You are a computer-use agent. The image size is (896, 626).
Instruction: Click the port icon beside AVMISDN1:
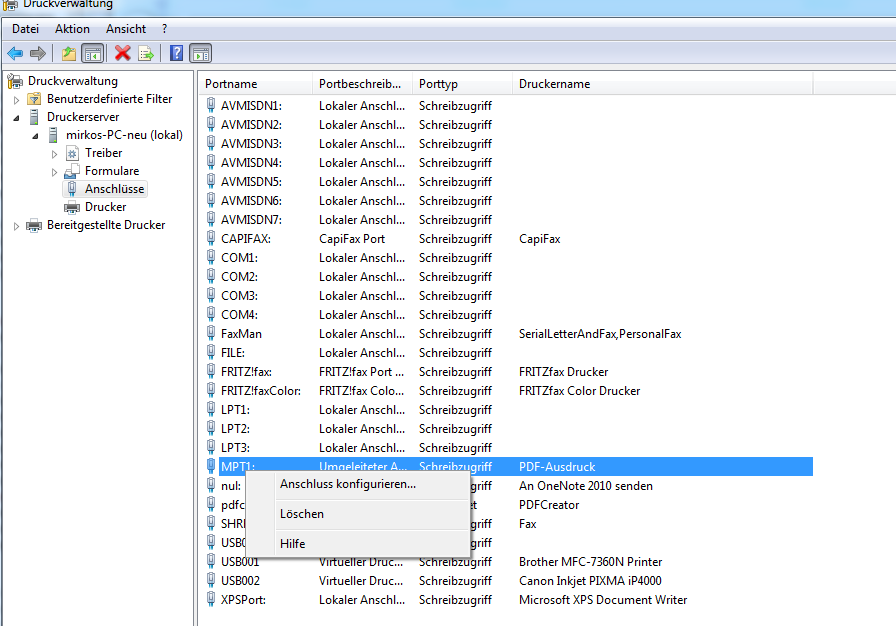(x=211, y=105)
